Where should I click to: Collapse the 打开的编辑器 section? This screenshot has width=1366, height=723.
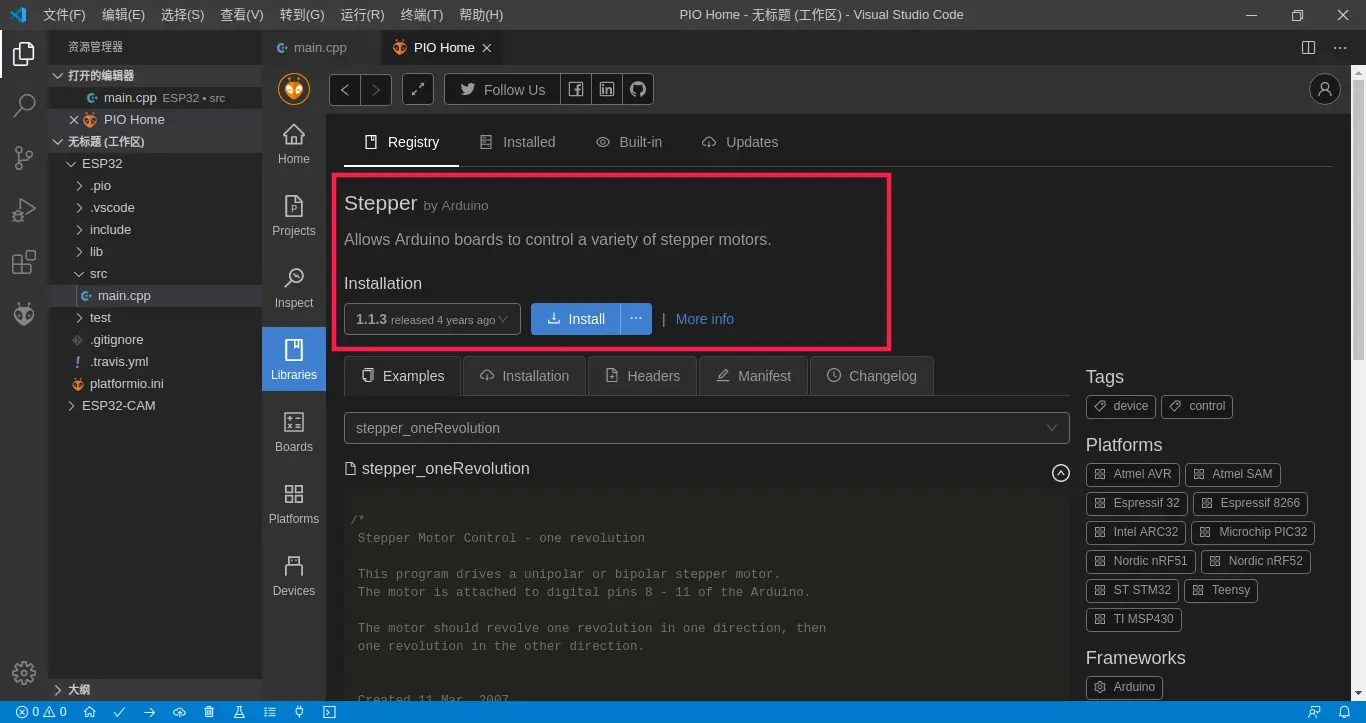point(155,76)
